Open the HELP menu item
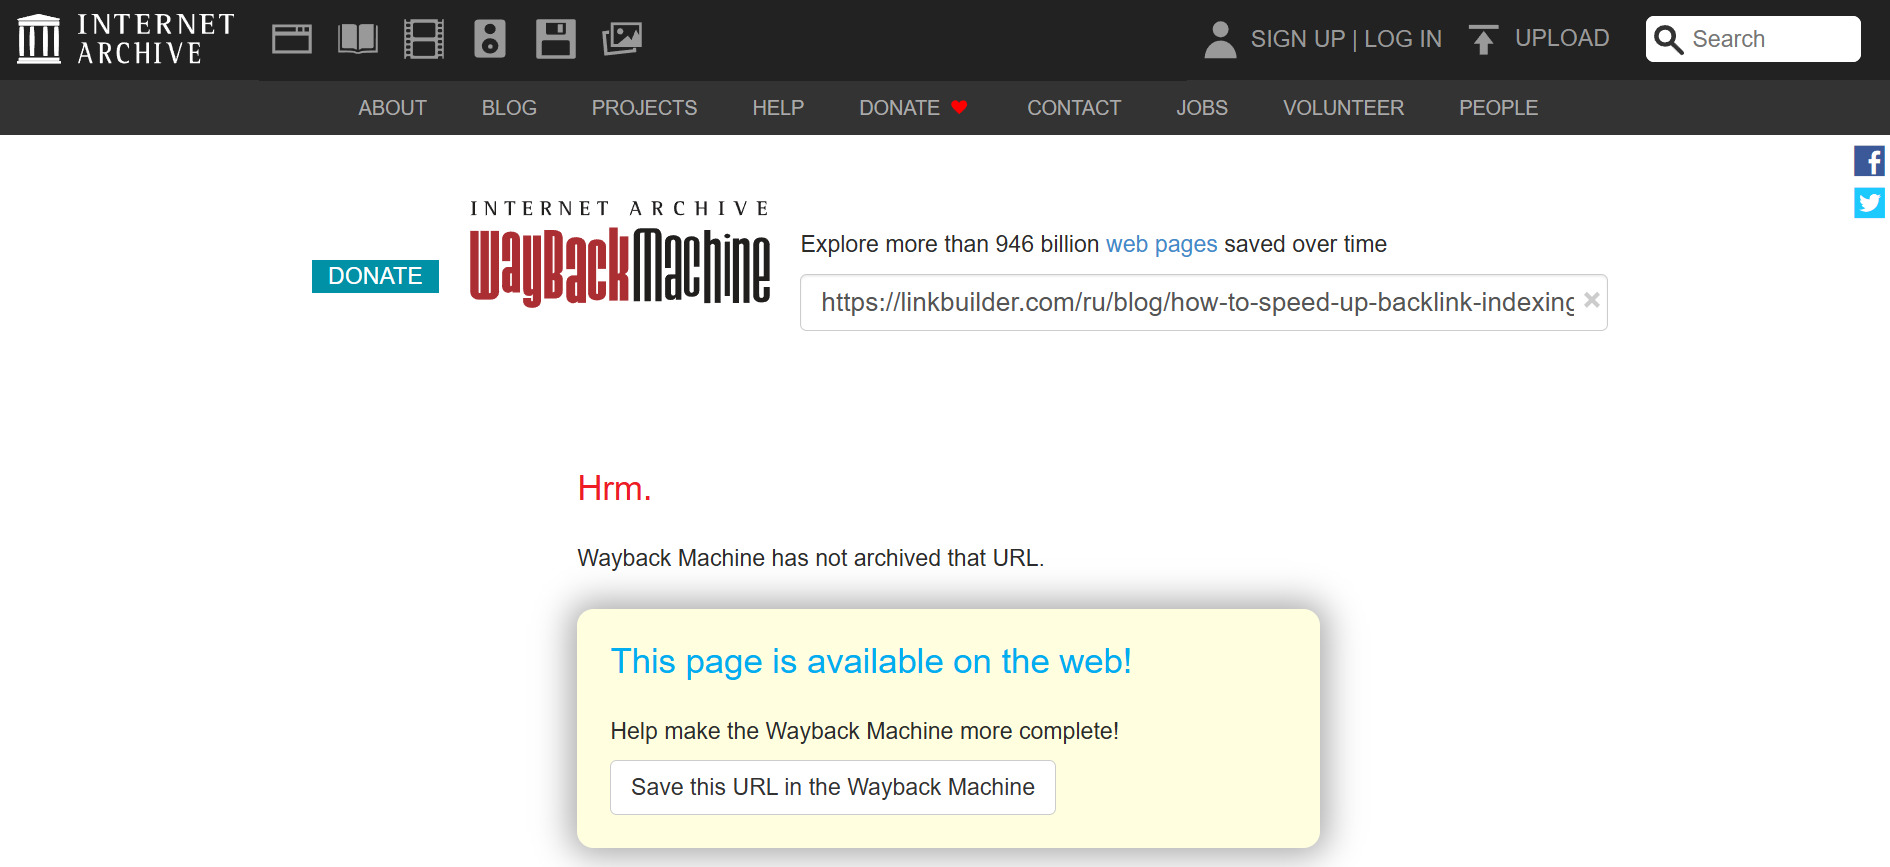Image resolution: width=1890 pixels, height=867 pixels. 778,108
